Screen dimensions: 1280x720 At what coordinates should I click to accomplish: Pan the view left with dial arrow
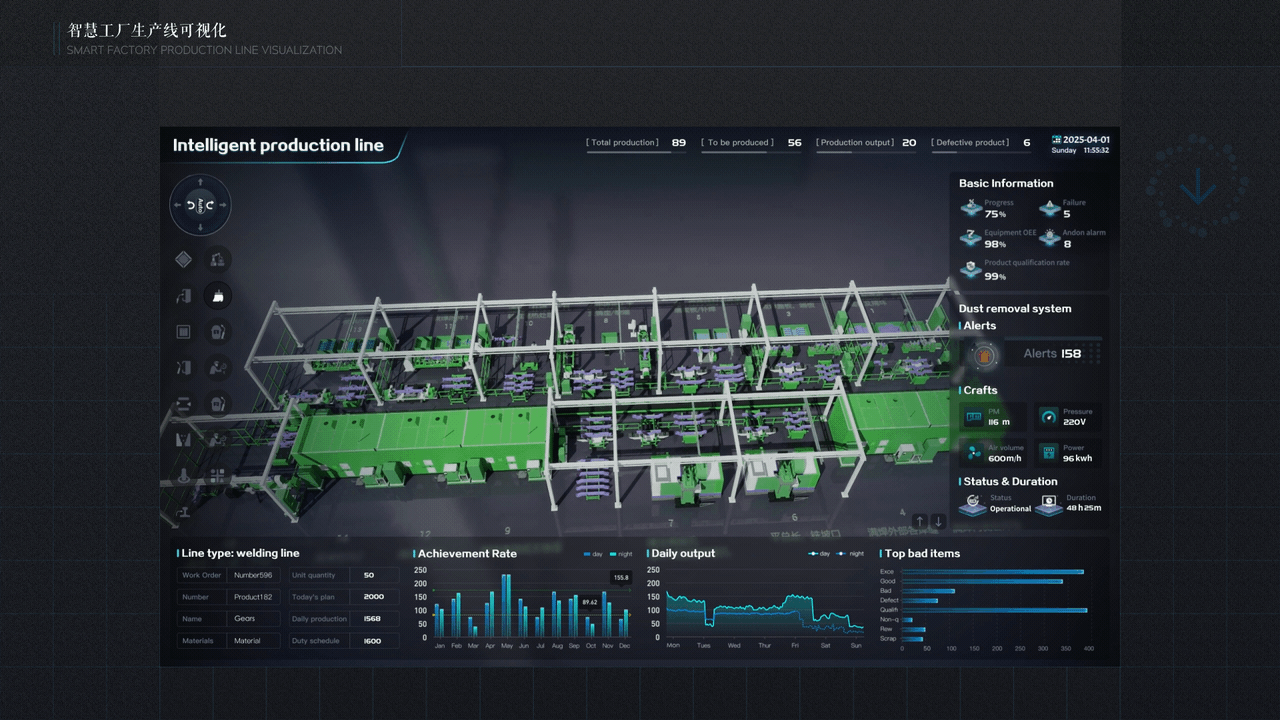(x=177, y=205)
